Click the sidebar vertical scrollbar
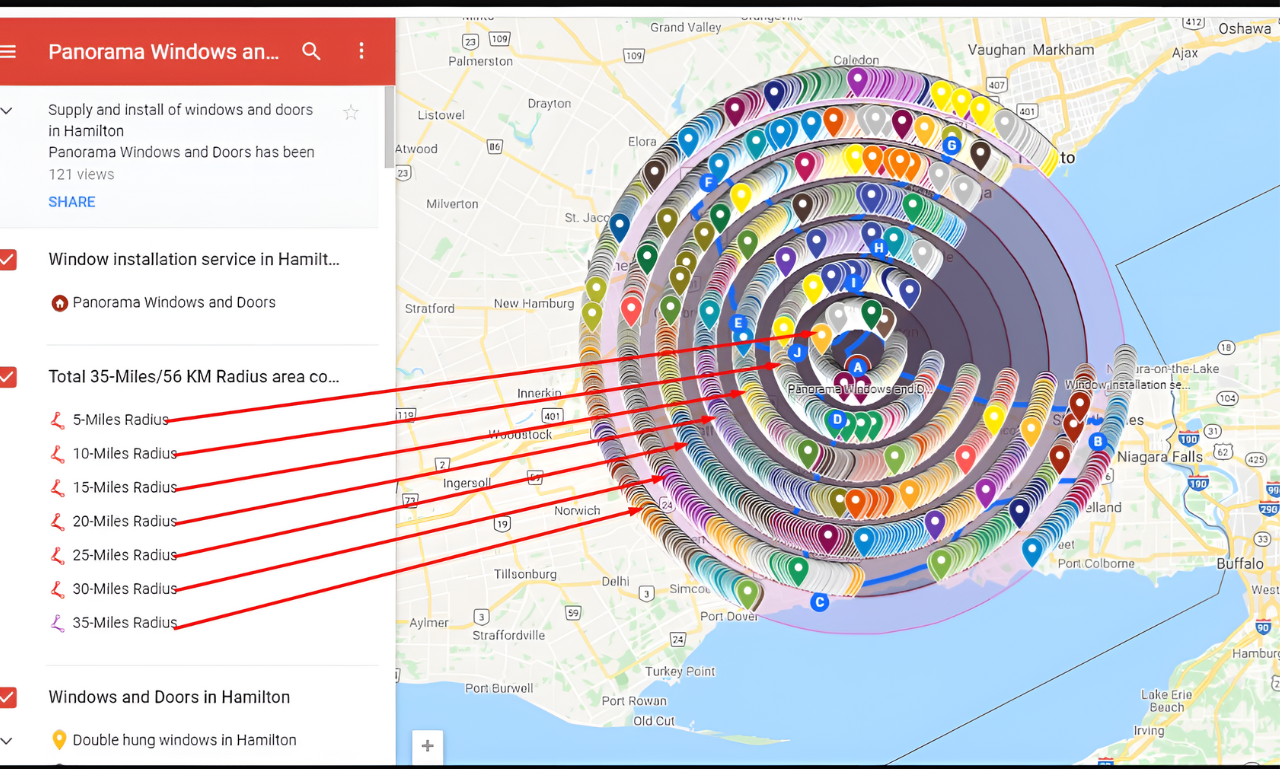1280x769 pixels. (x=389, y=127)
